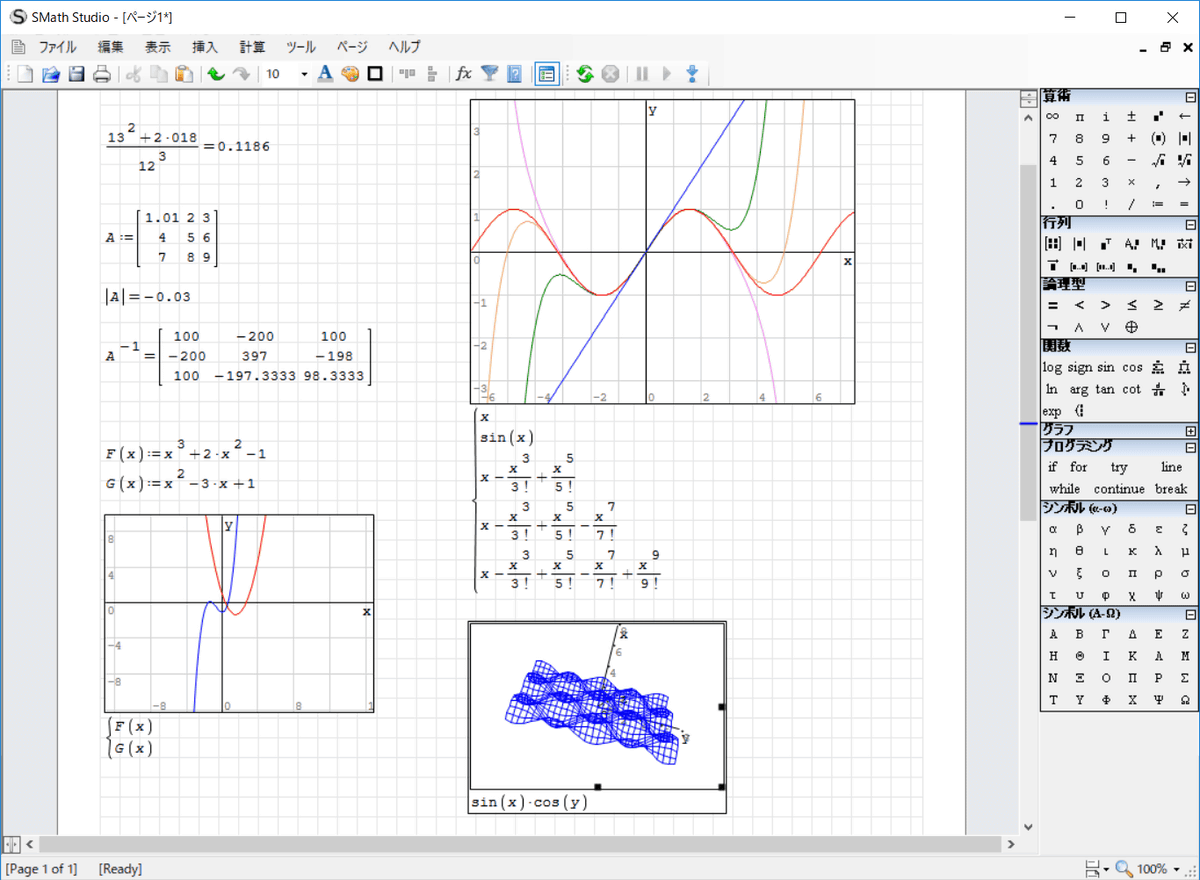Screen dimensions: 1200x880
Task: Collapse the シンボル (α-ω) panel
Action: [x=1190, y=508]
